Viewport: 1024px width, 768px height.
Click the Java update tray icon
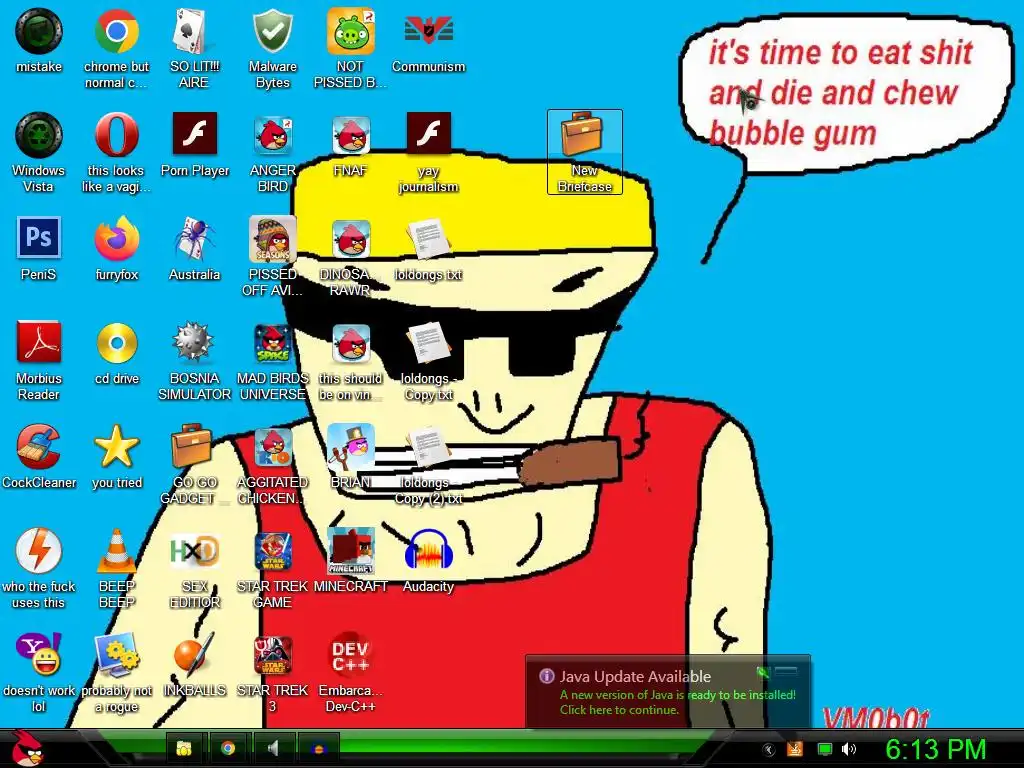(795, 749)
